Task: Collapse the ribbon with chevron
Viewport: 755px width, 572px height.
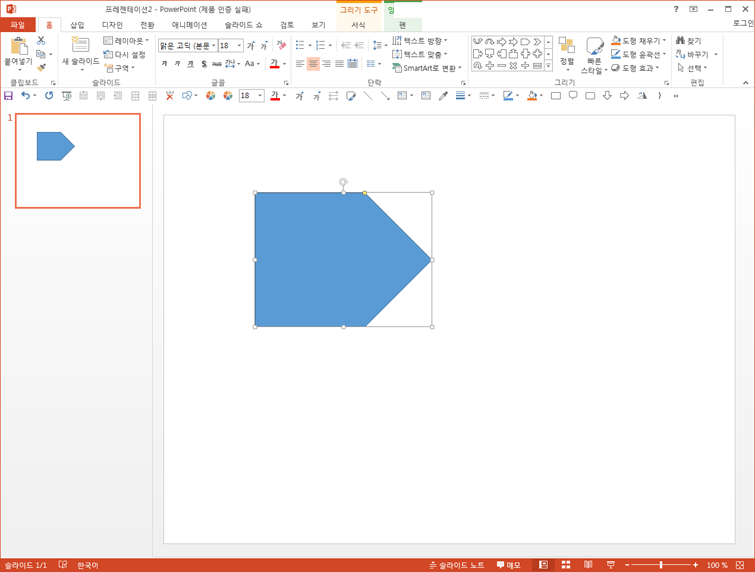Action: (x=745, y=83)
